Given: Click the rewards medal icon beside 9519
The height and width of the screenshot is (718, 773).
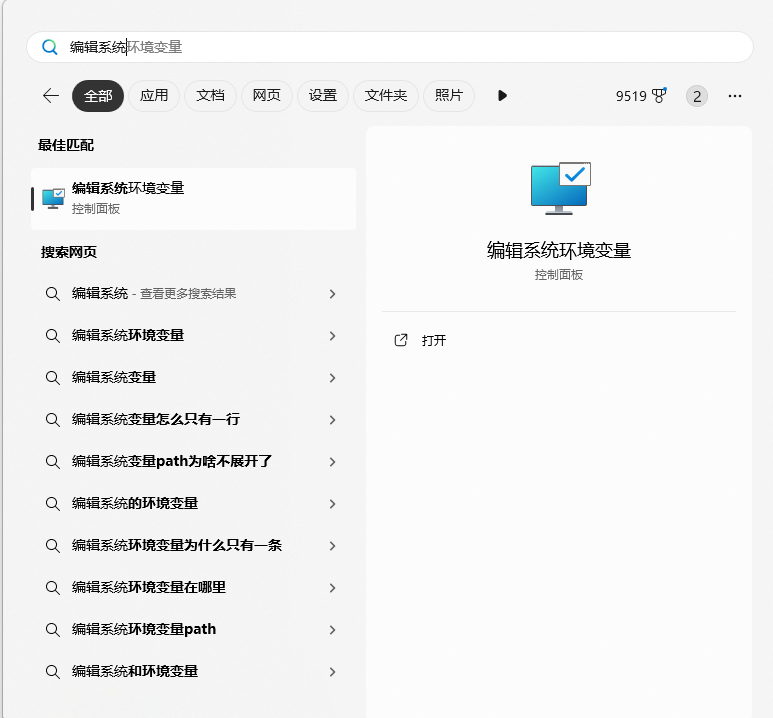Looking at the screenshot, I should point(659,96).
